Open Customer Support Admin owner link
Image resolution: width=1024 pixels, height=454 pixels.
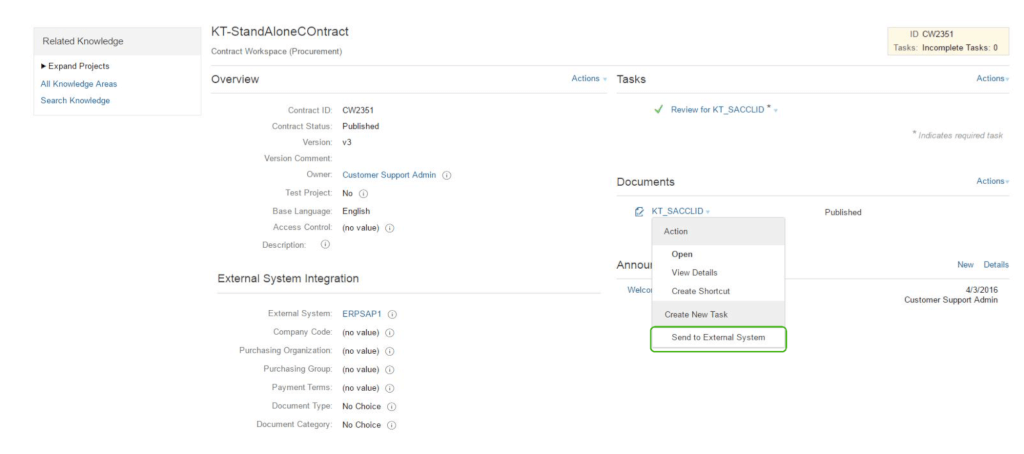click(x=389, y=175)
